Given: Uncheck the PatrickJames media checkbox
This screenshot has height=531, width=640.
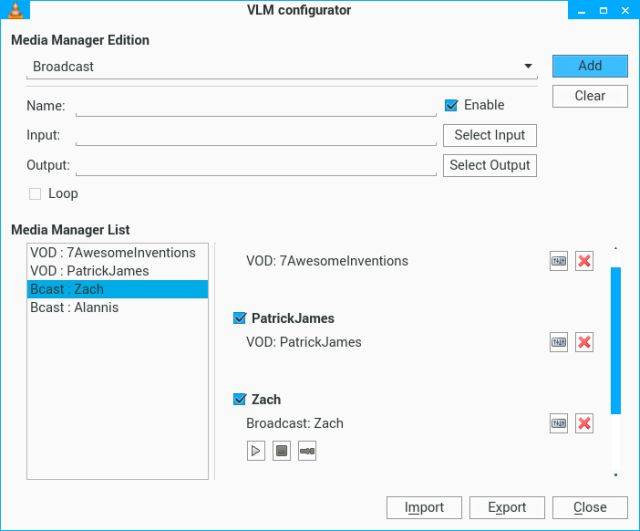Looking at the screenshot, I should pyautogui.click(x=239, y=318).
